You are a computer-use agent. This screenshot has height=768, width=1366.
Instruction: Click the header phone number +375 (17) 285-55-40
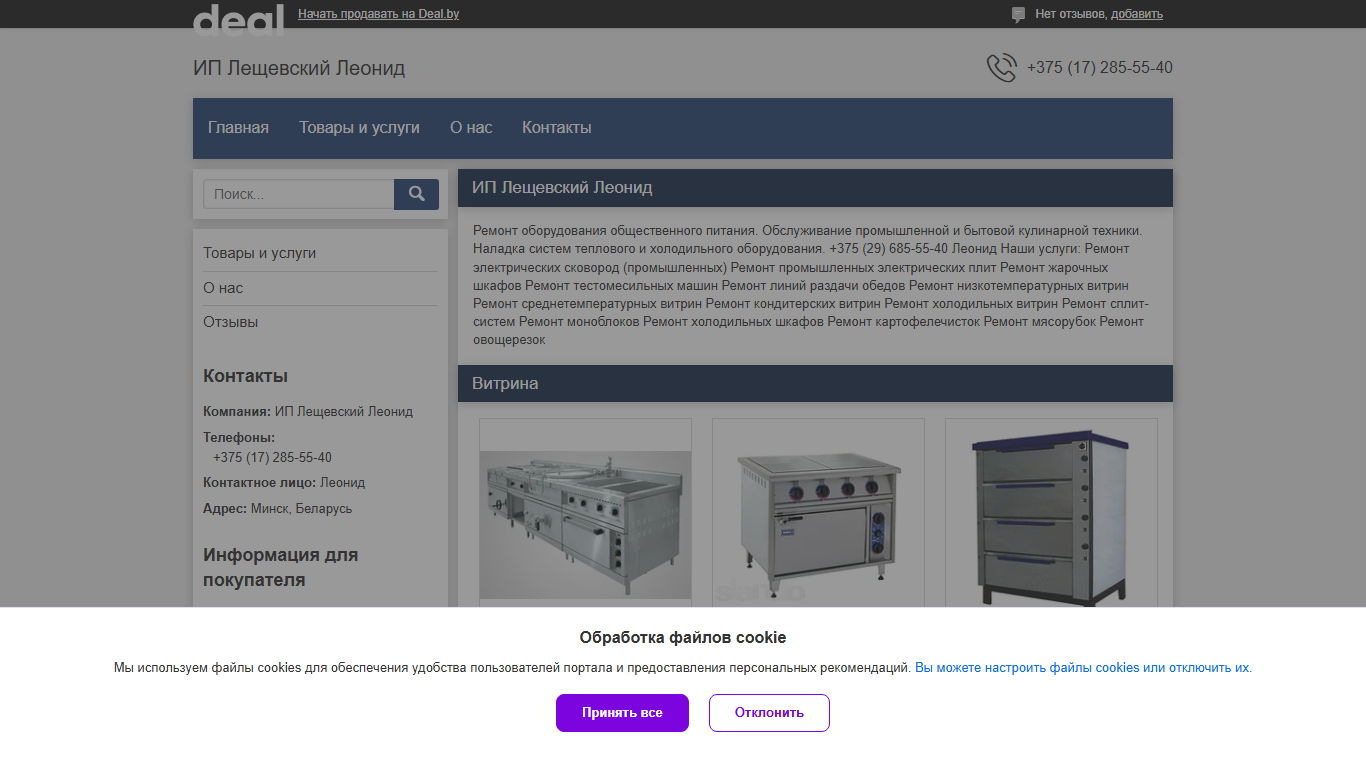point(1100,68)
